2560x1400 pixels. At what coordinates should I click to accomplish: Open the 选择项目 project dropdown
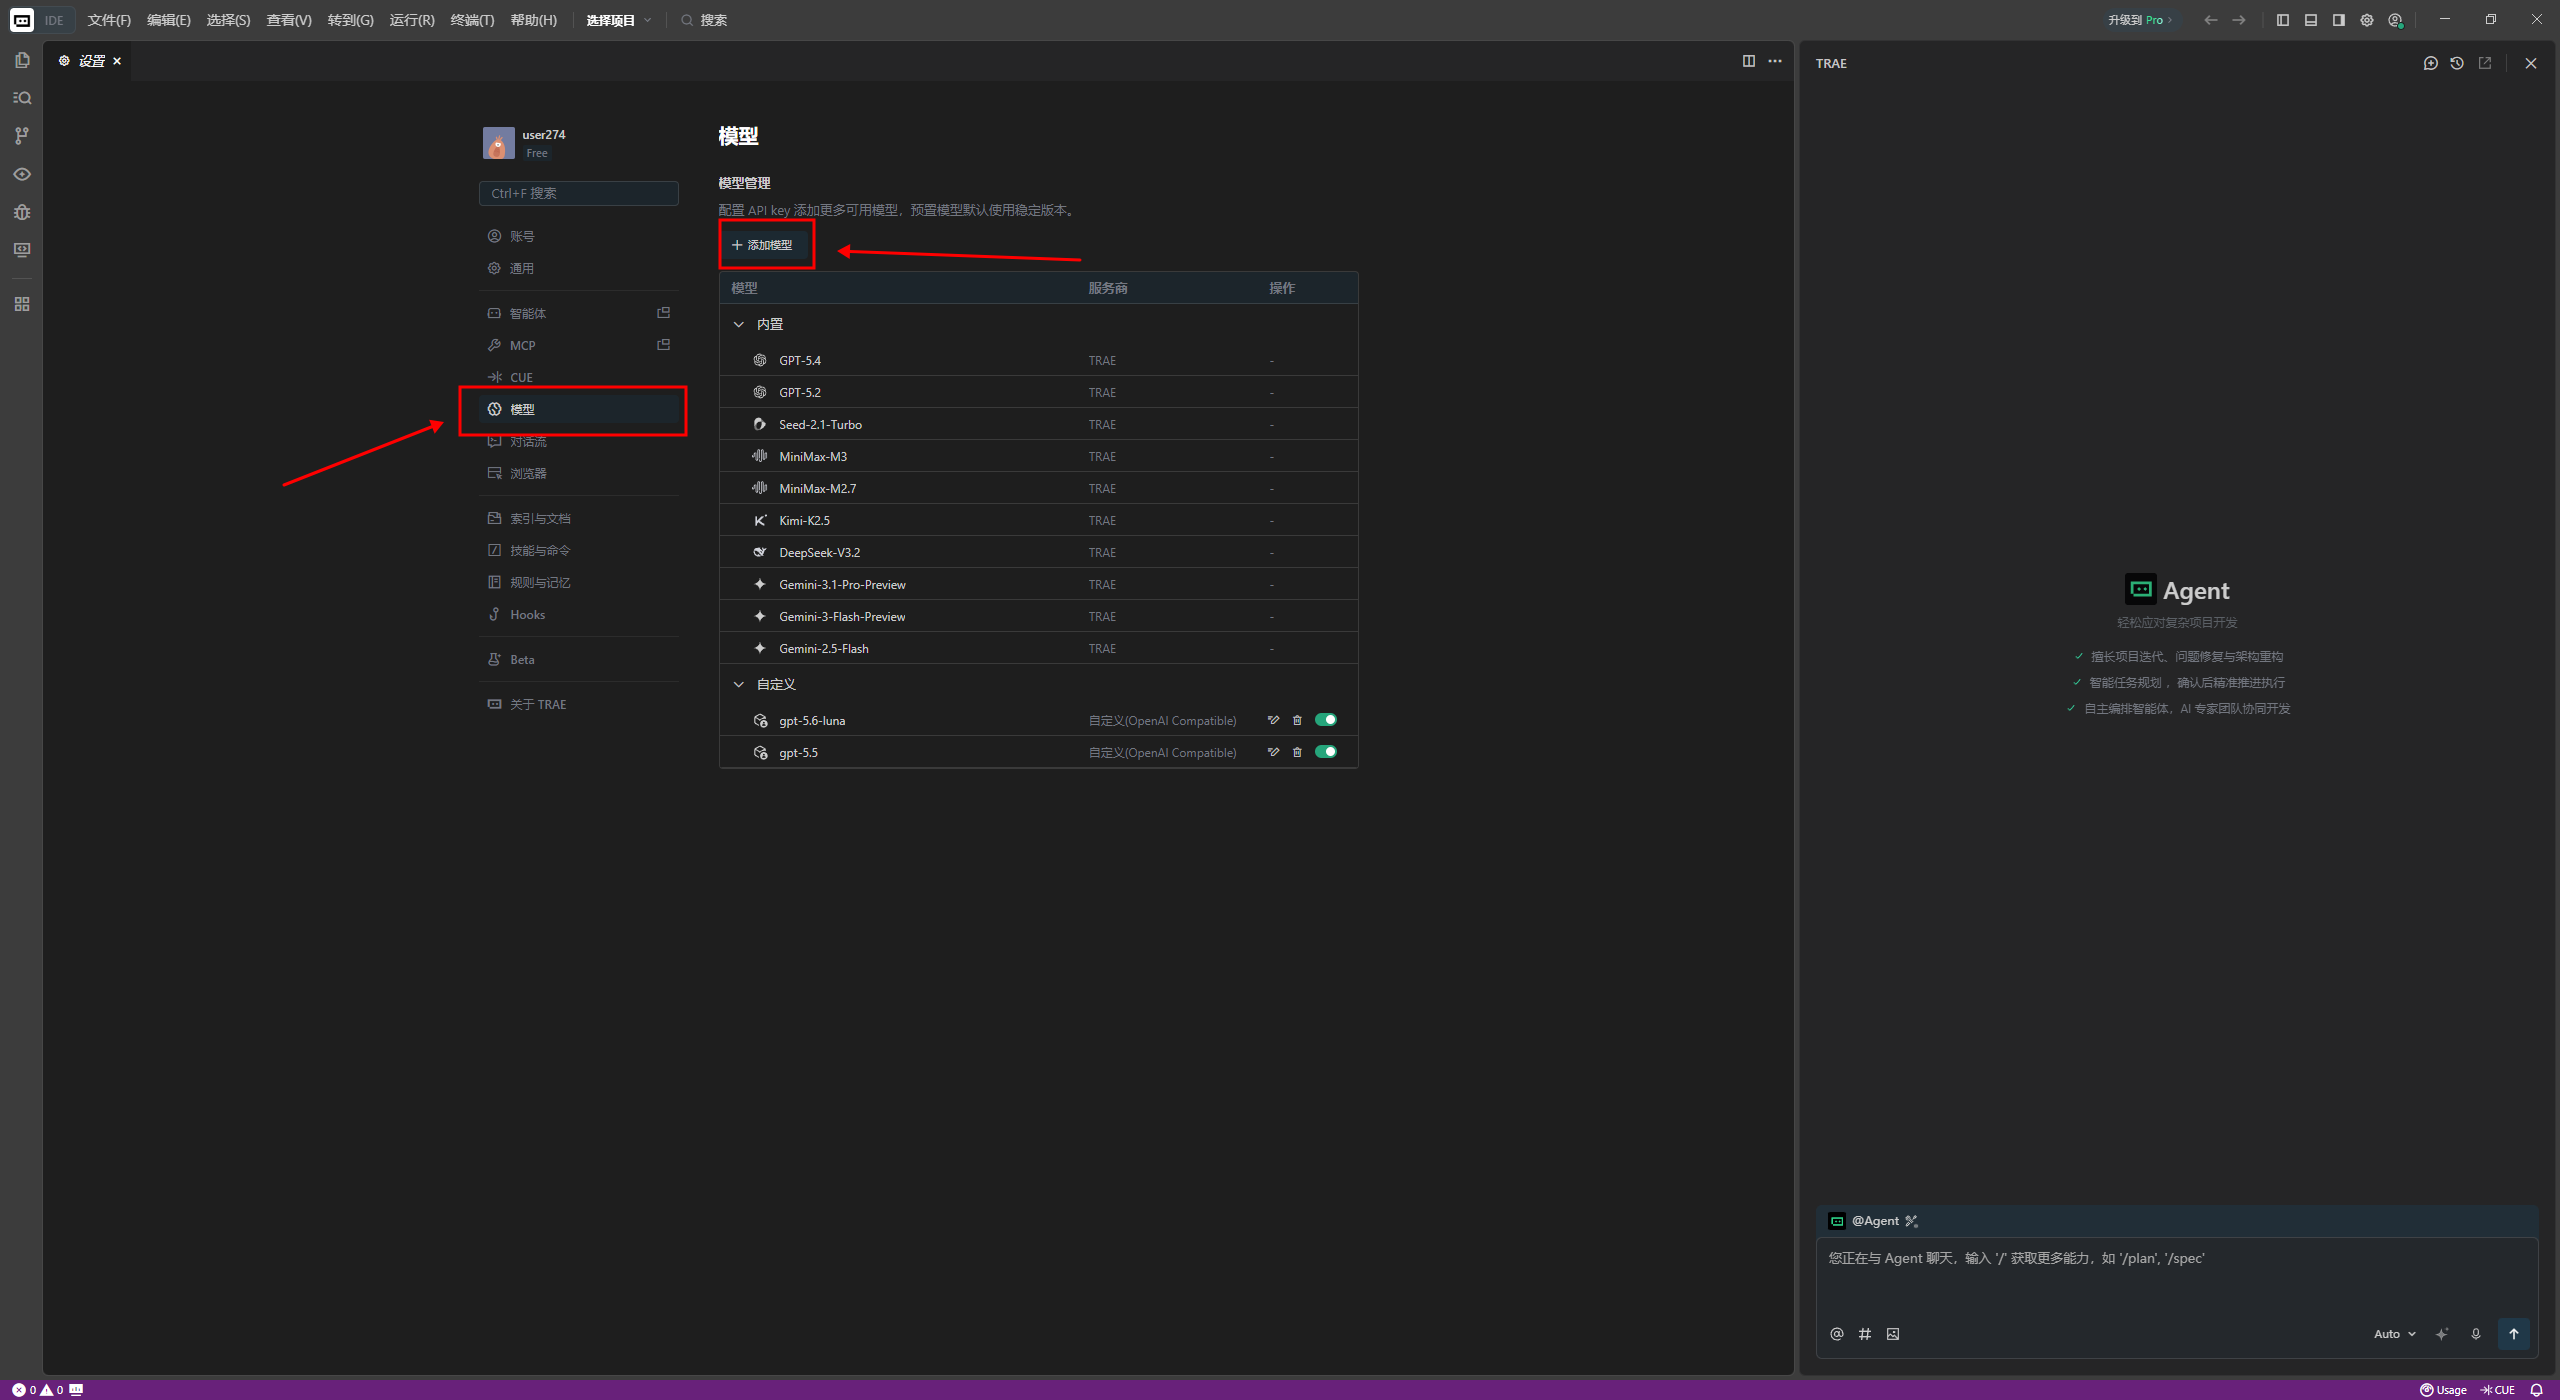[x=619, y=20]
